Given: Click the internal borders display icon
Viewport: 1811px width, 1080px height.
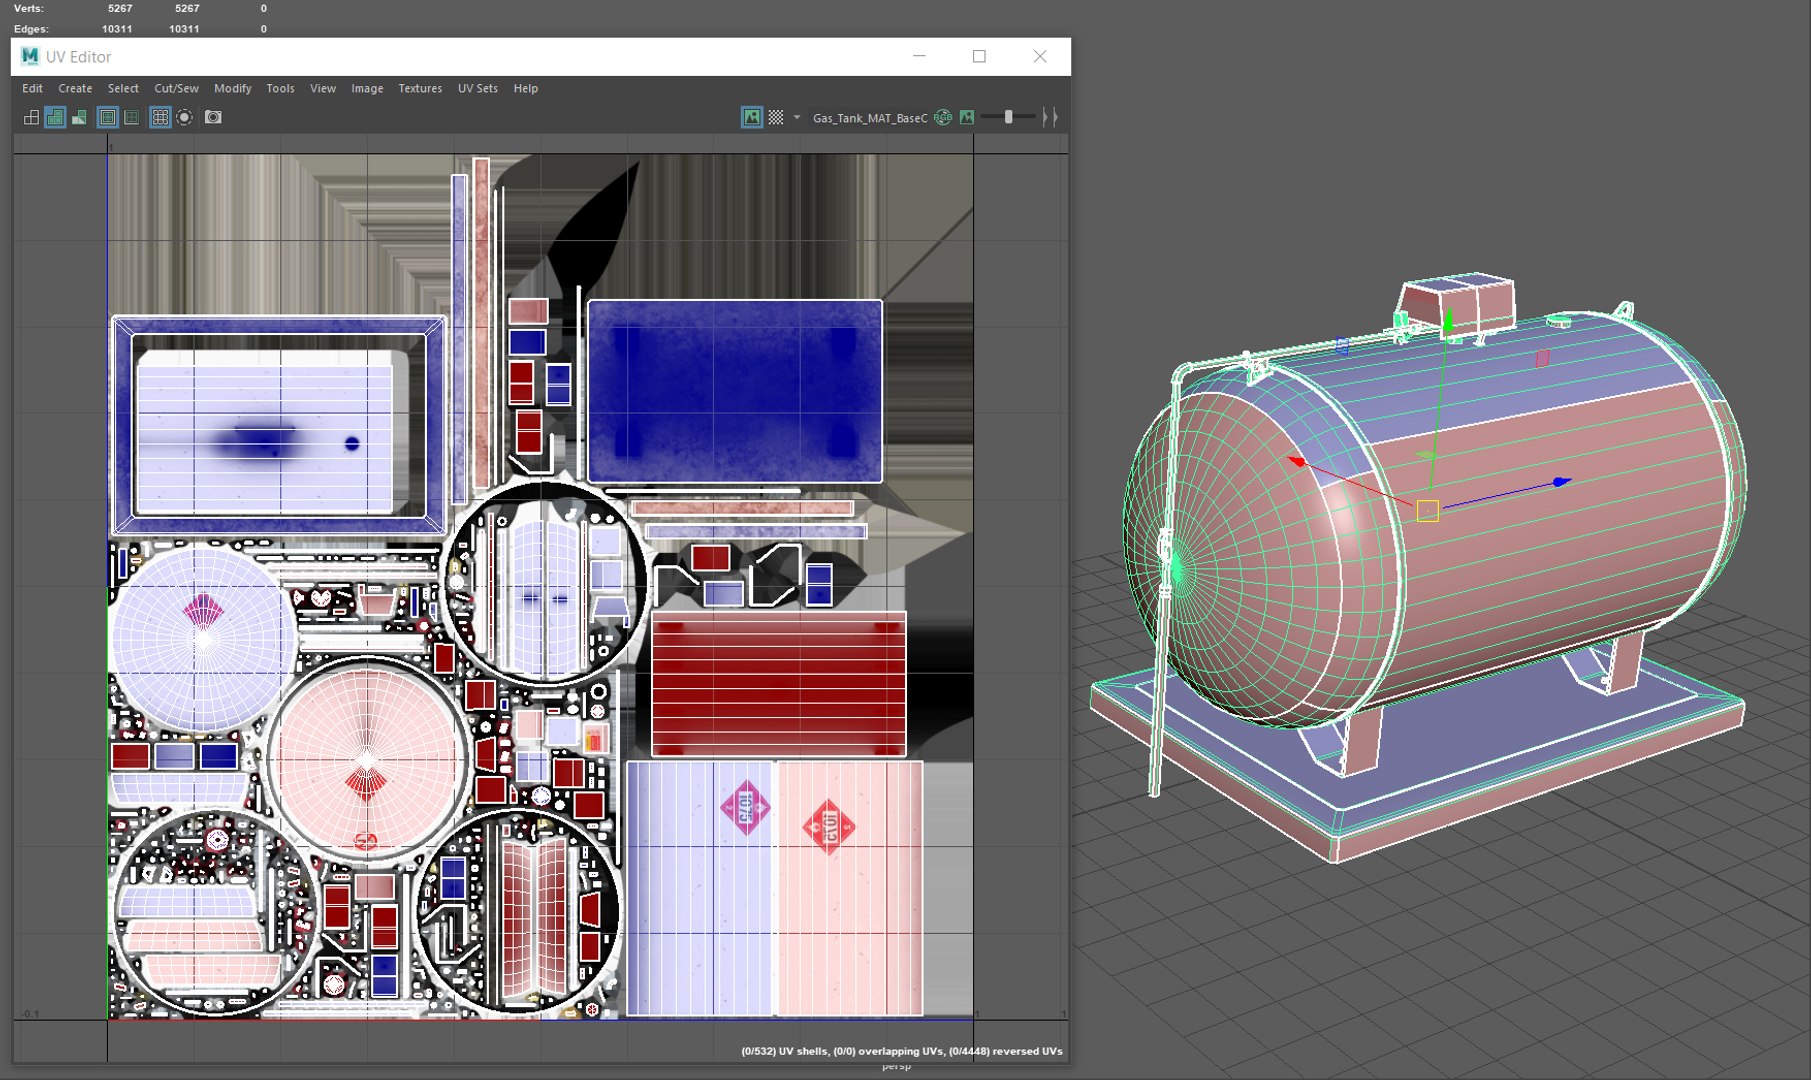Looking at the screenshot, I should coord(131,117).
